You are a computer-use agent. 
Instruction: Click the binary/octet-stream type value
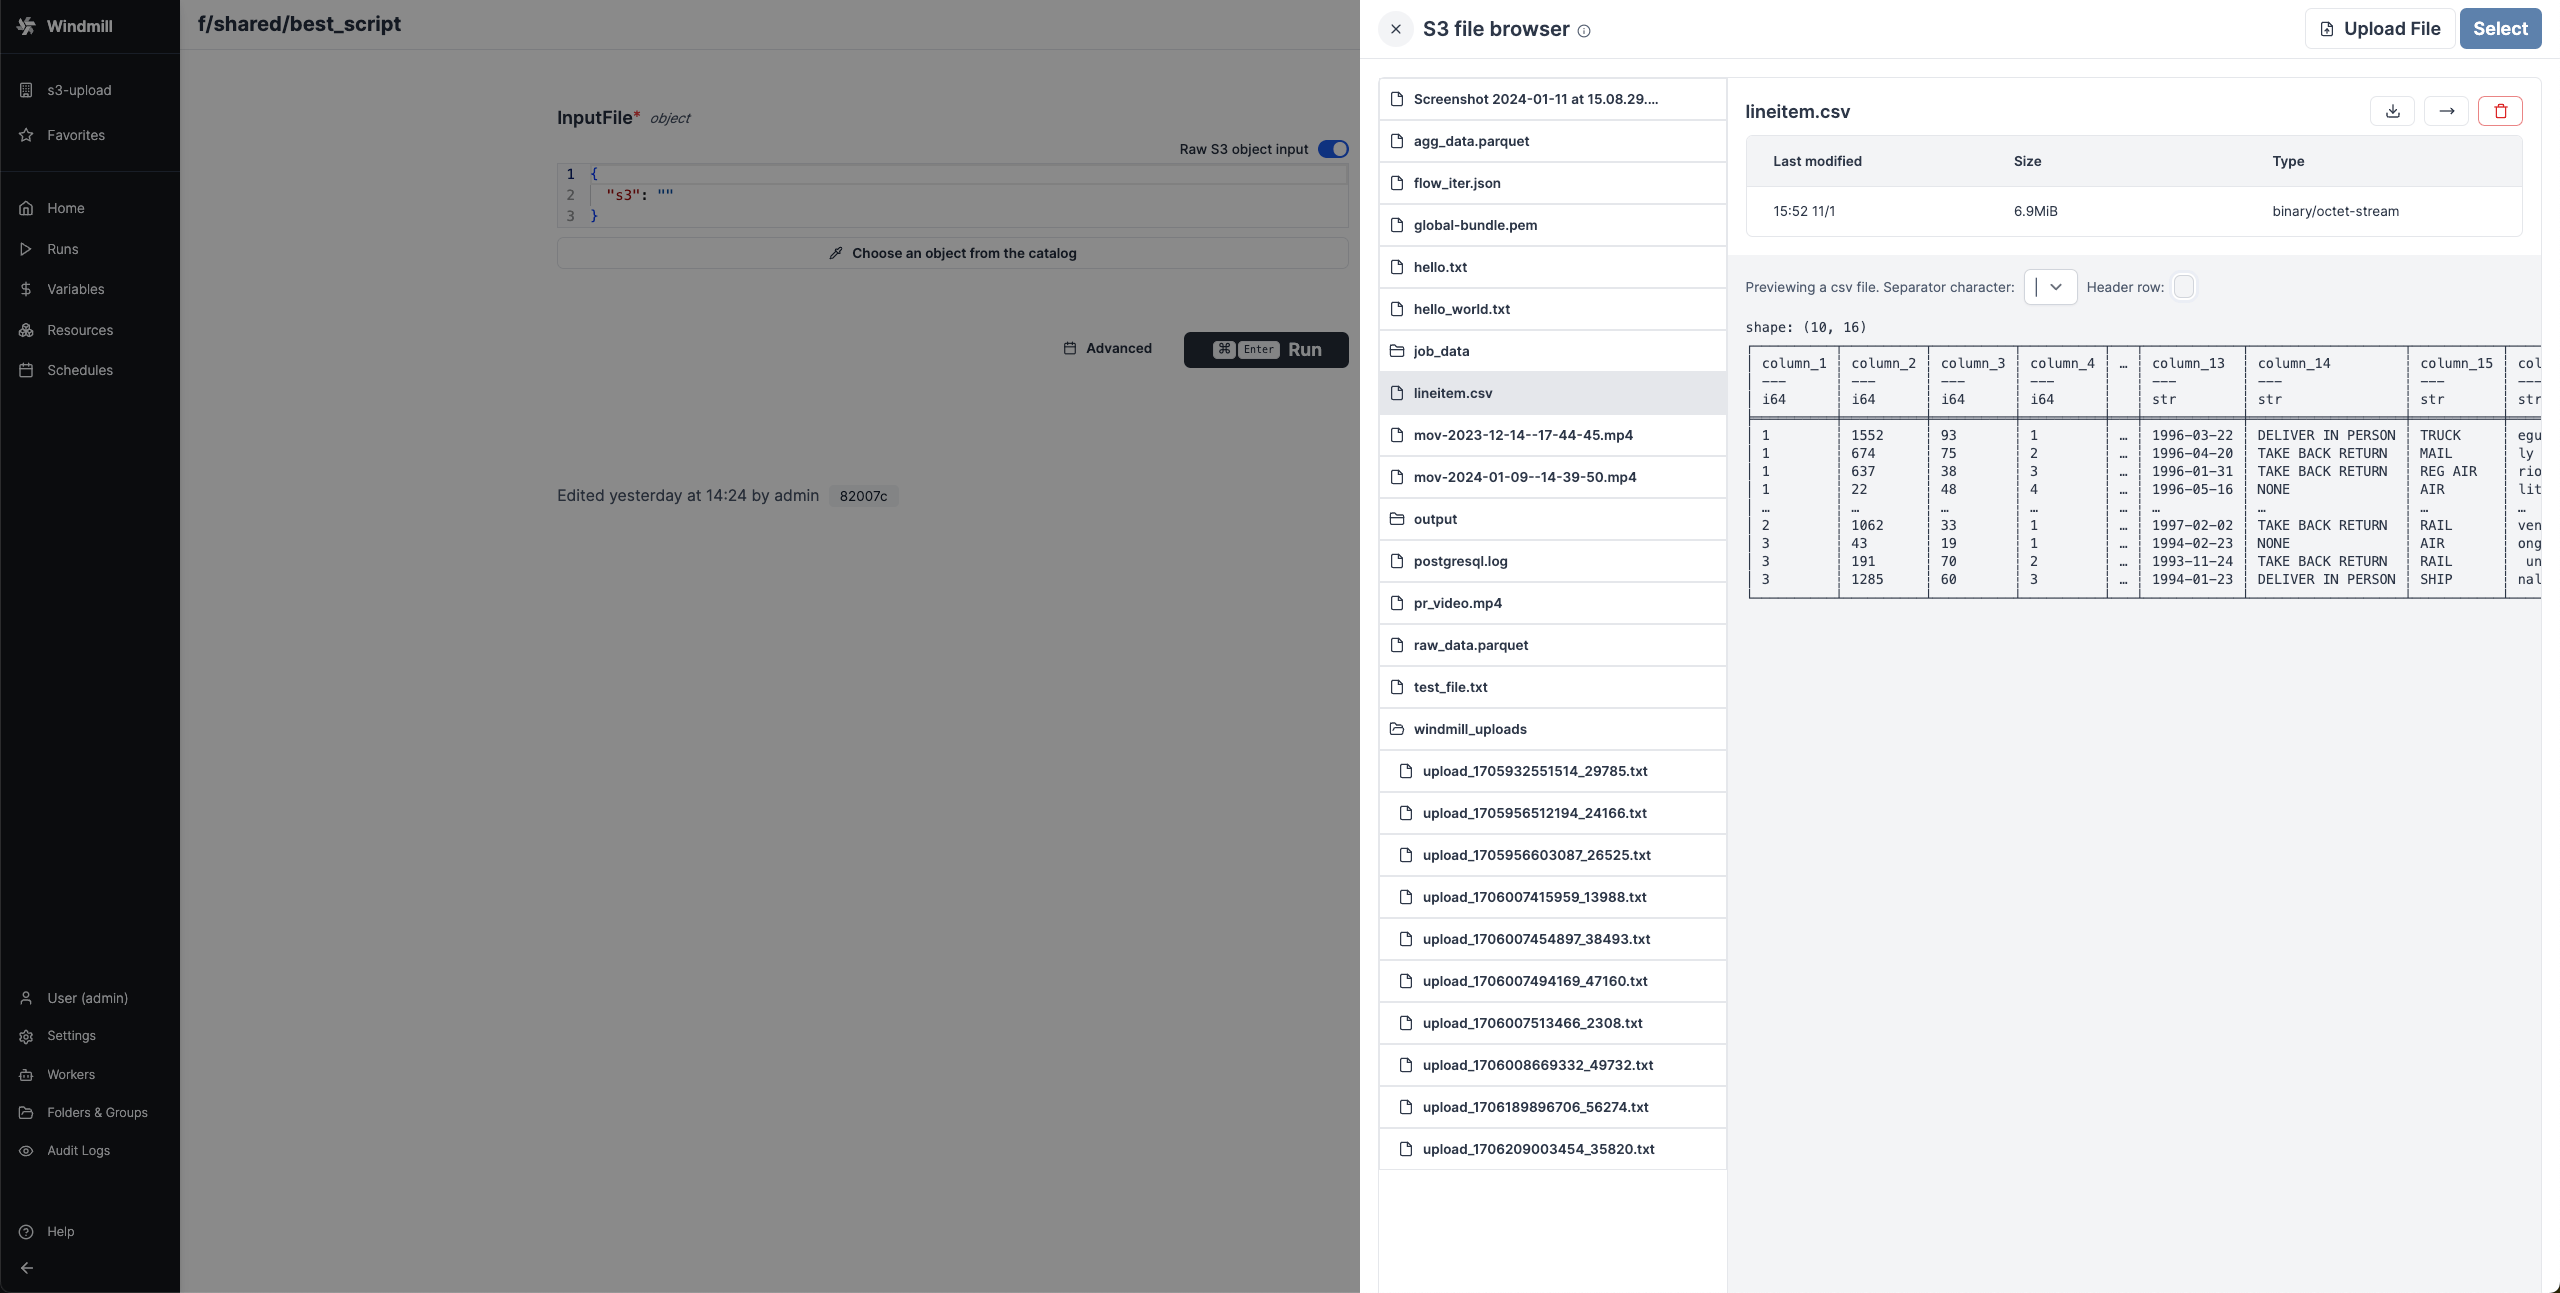tap(2335, 211)
